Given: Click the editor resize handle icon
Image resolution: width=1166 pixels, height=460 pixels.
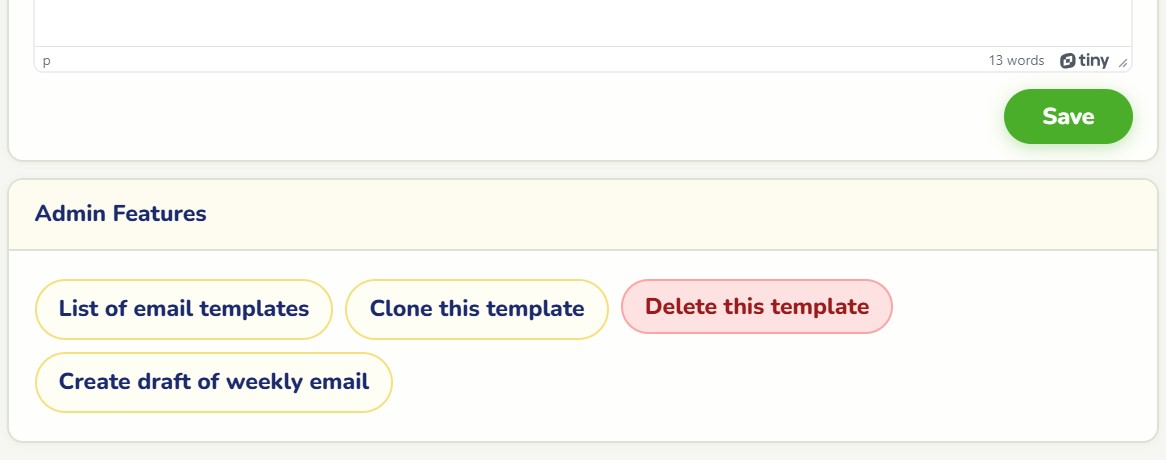Looking at the screenshot, I should point(1123,63).
